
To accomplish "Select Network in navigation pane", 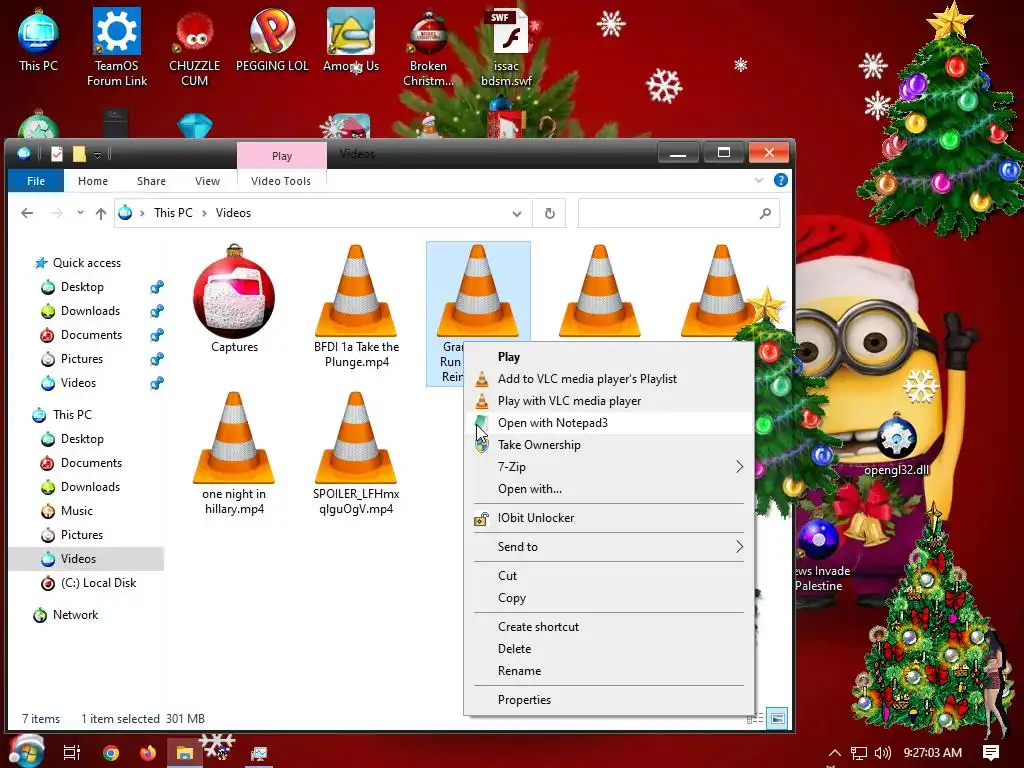I will click(75, 615).
